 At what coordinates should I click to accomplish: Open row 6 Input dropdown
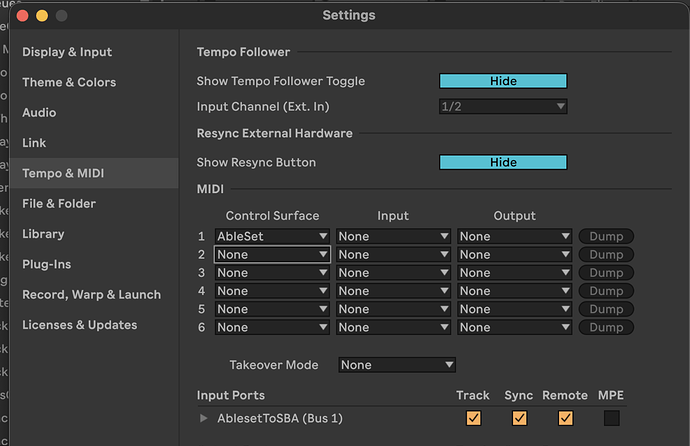(393, 327)
